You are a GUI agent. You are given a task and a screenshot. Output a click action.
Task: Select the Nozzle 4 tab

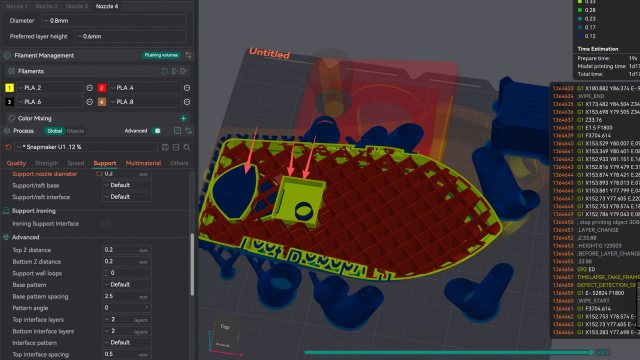tap(107, 6)
